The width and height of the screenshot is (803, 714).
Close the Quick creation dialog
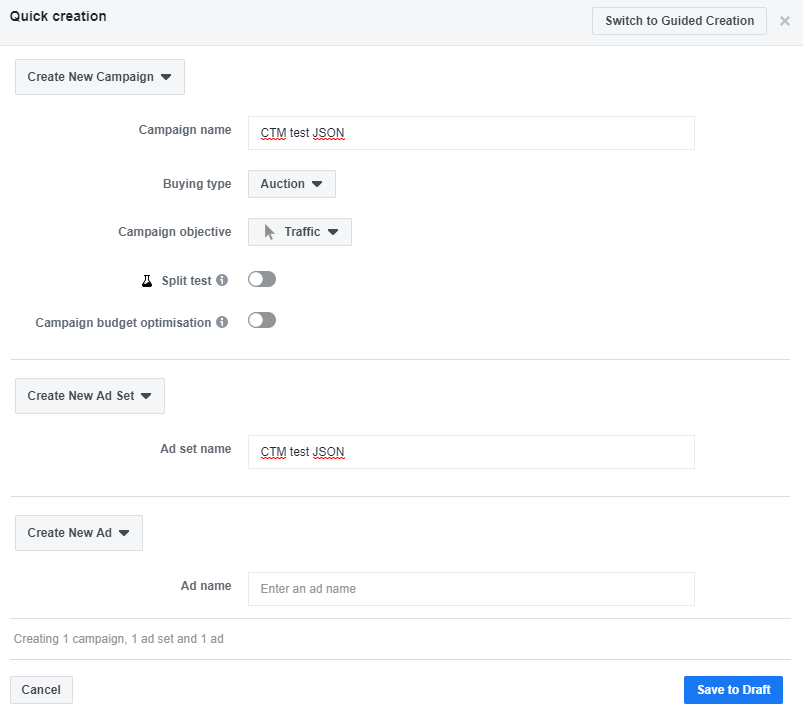pyautogui.click(x=785, y=21)
